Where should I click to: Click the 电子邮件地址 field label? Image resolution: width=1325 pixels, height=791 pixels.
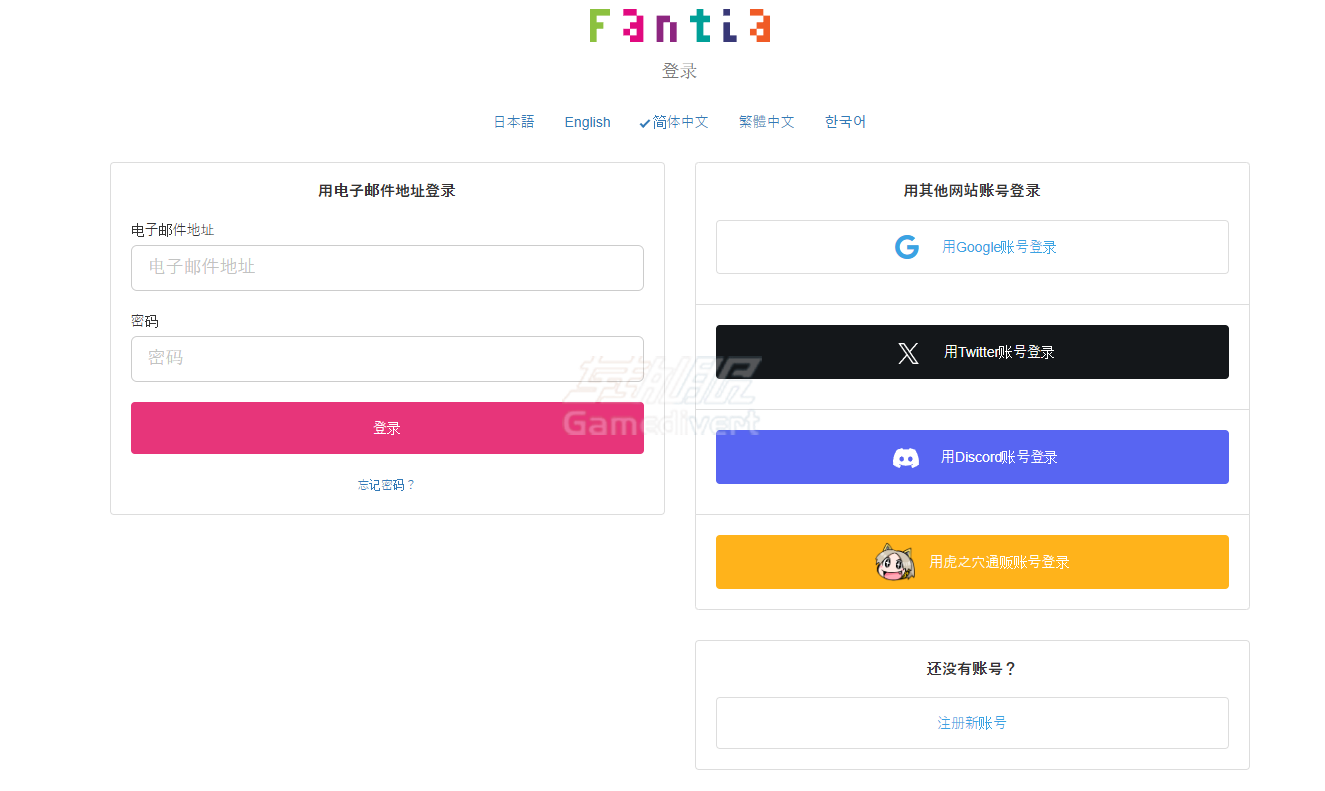172,230
